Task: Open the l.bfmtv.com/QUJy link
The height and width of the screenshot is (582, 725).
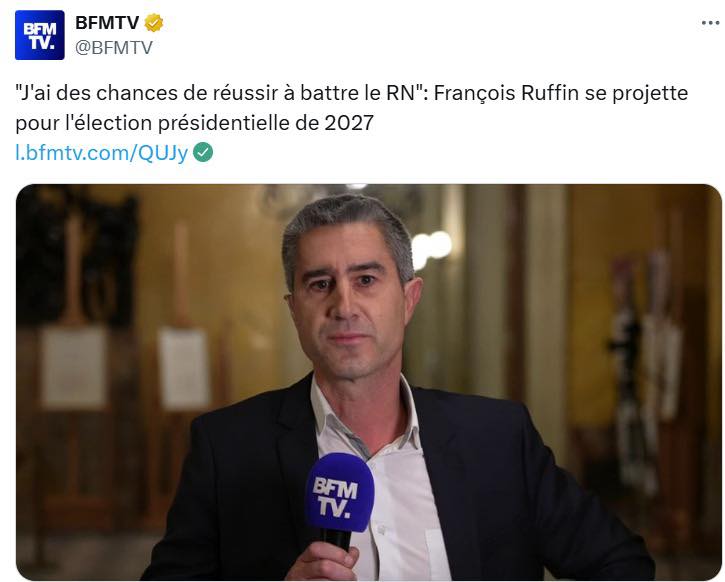Action: pos(102,153)
